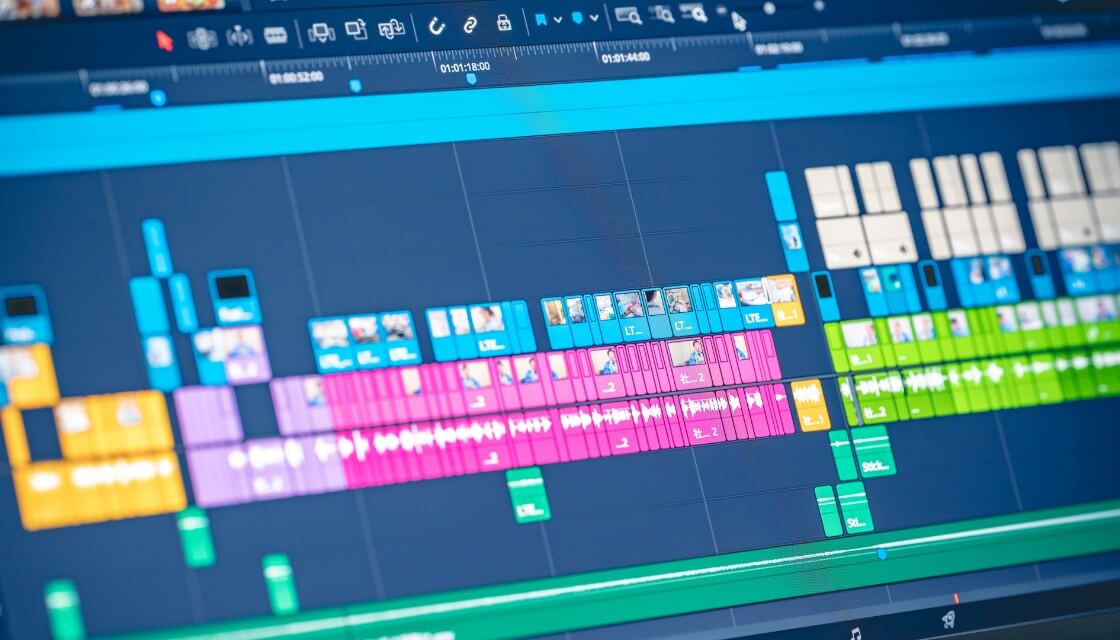
Task: Toggle the Position Lock padlock
Action: click(504, 22)
